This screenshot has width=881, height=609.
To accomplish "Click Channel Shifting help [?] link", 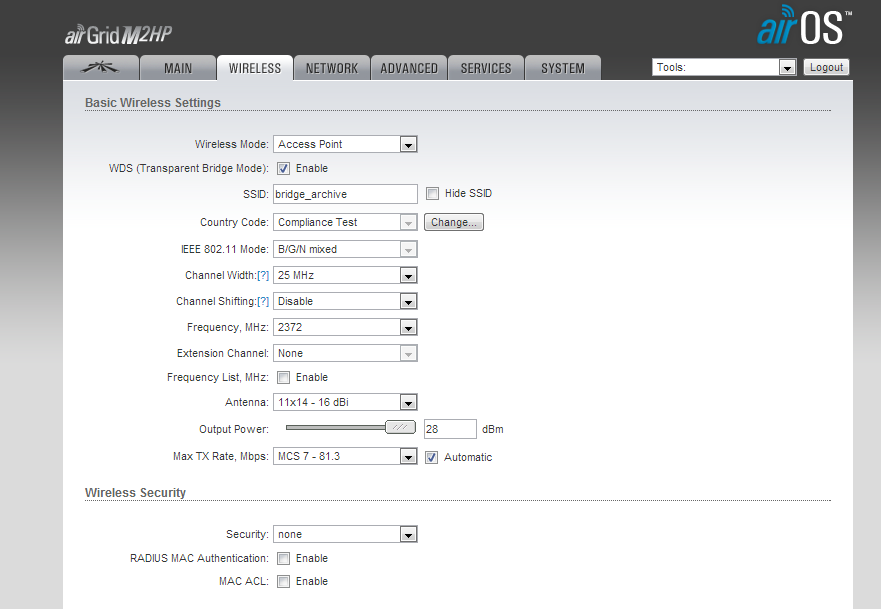I will pos(263,301).
